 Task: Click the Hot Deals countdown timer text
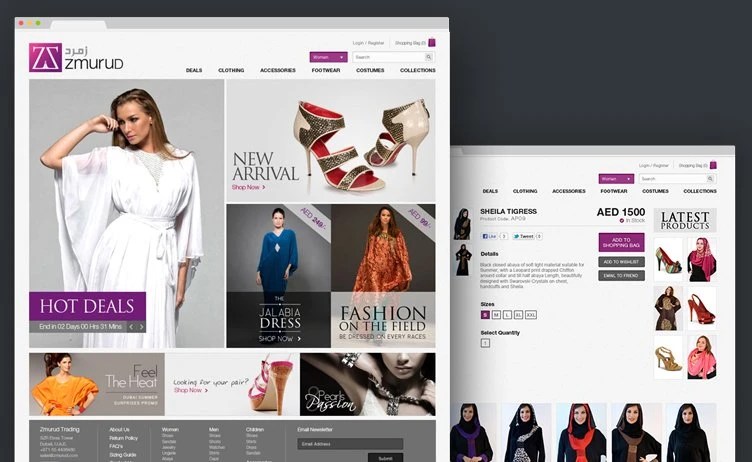[80, 327]
